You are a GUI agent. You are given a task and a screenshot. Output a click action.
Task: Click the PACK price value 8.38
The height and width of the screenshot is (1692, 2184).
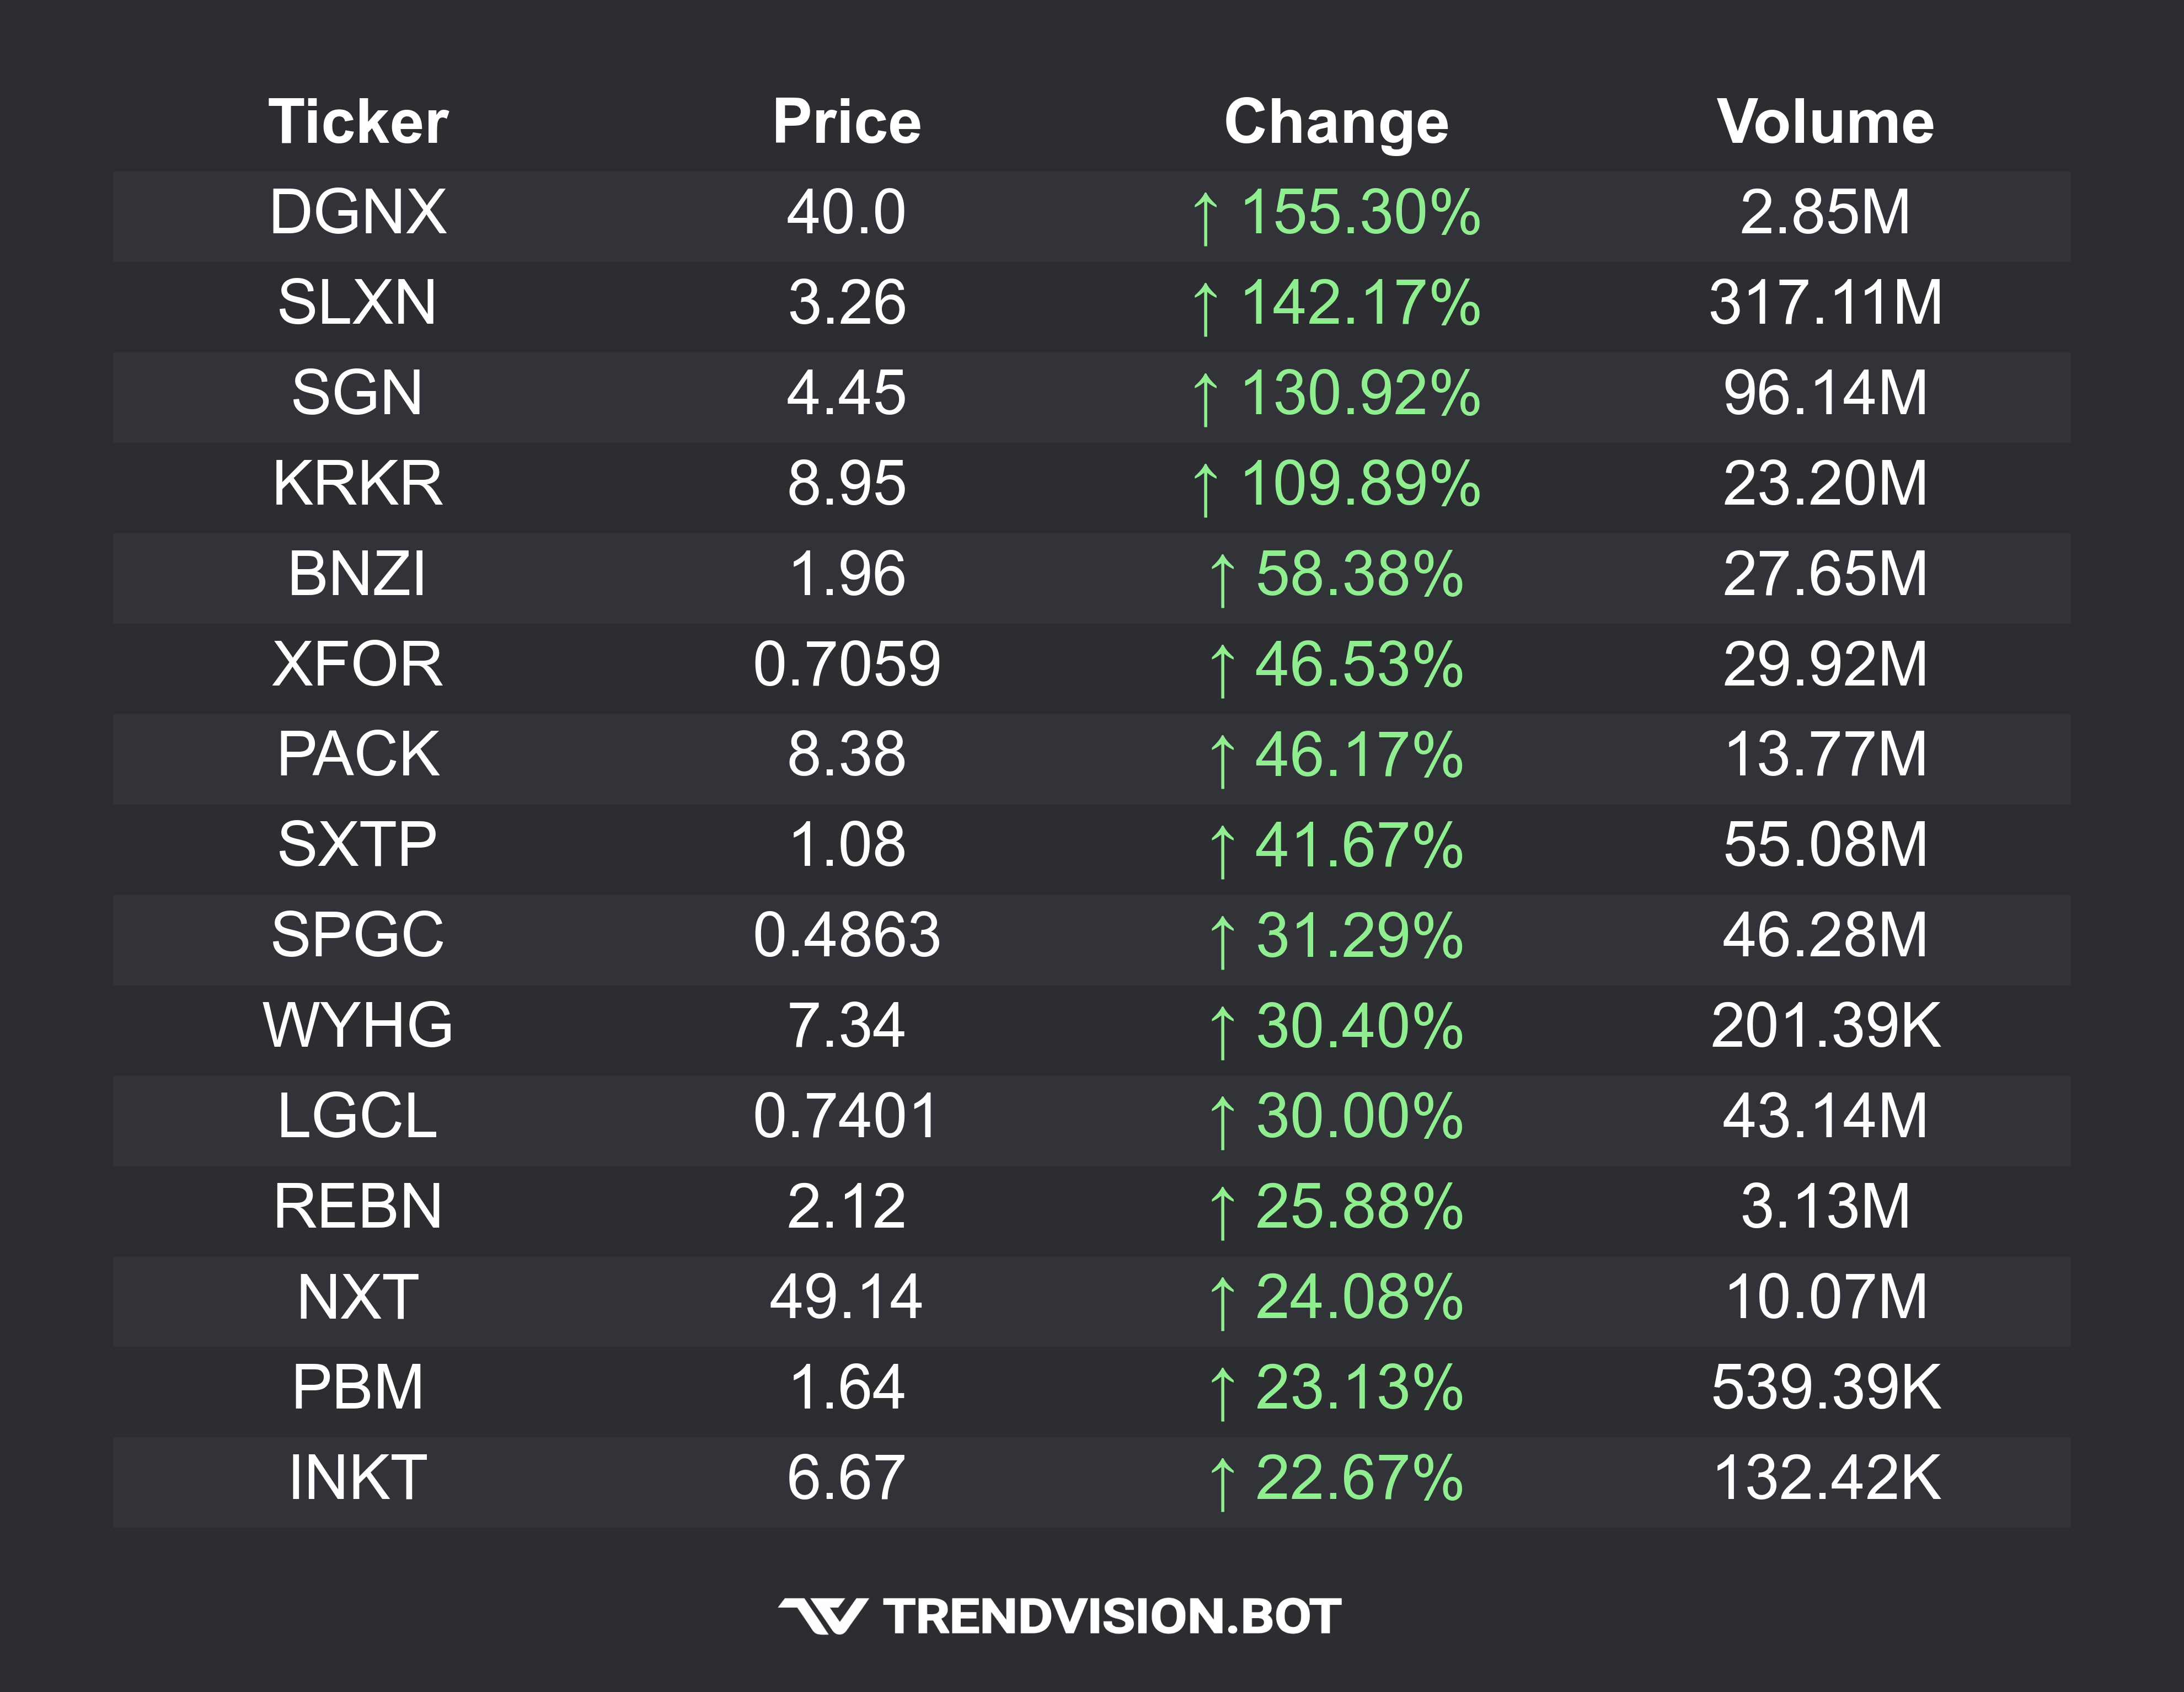[x=846, y=754]
